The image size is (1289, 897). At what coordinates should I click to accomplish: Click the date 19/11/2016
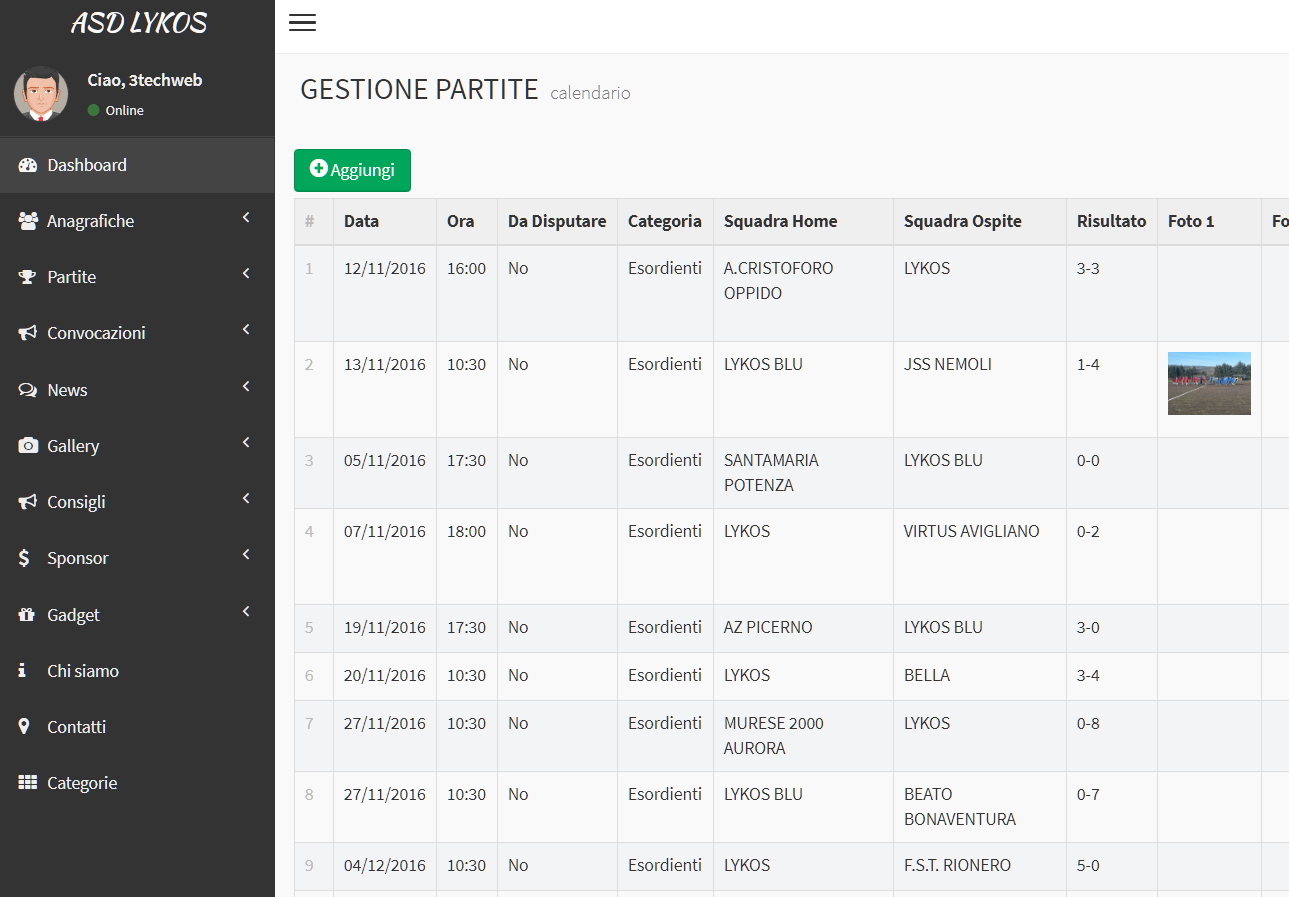(x=385, y=627)
